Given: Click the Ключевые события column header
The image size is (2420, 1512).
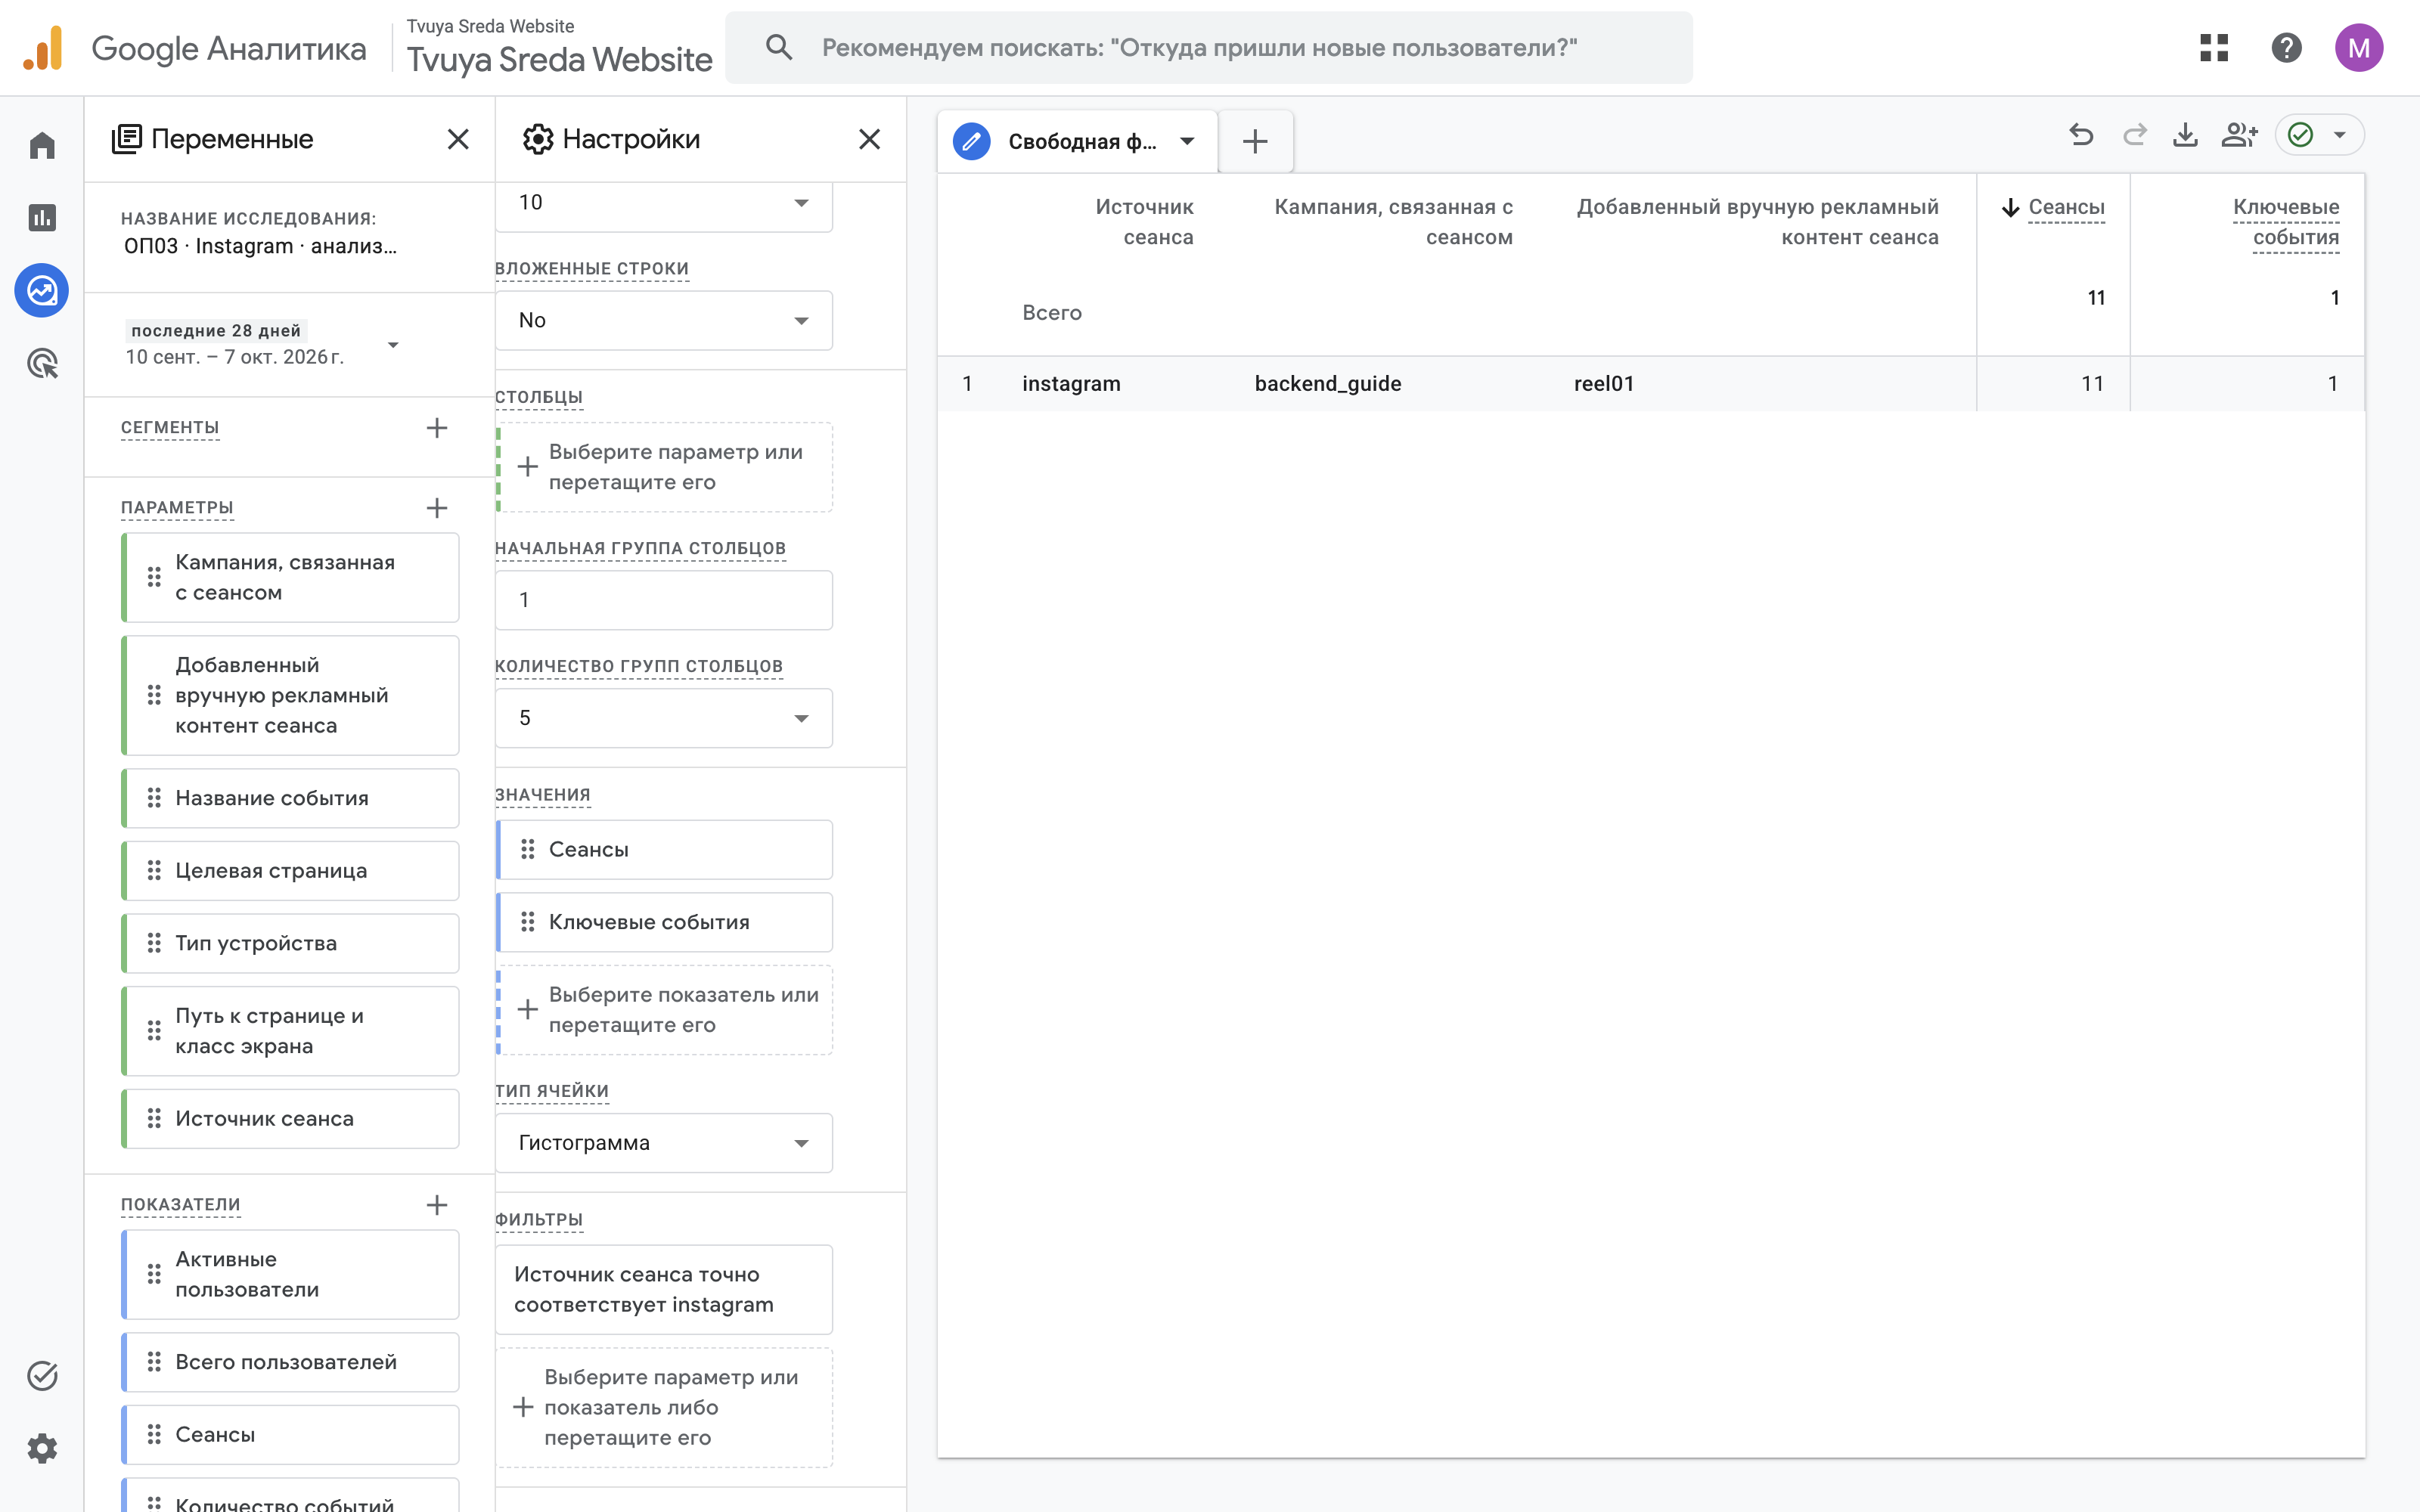Looking at the screenshot, I should pos(2285,222).
